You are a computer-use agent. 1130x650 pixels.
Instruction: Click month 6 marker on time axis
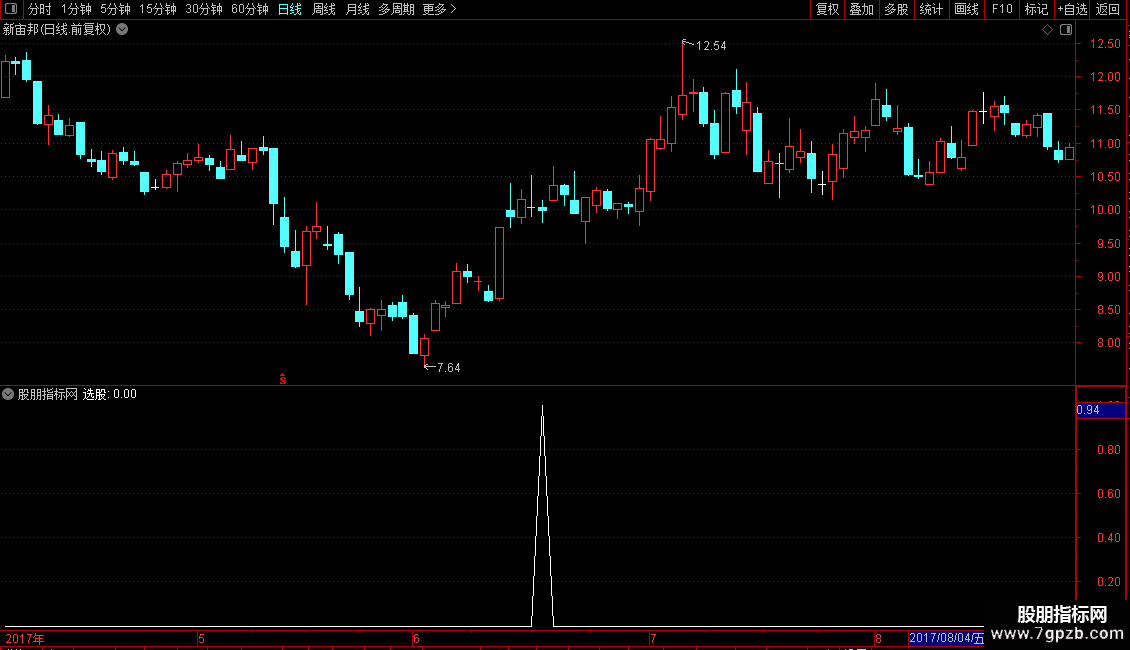click(x=417, y=638)
